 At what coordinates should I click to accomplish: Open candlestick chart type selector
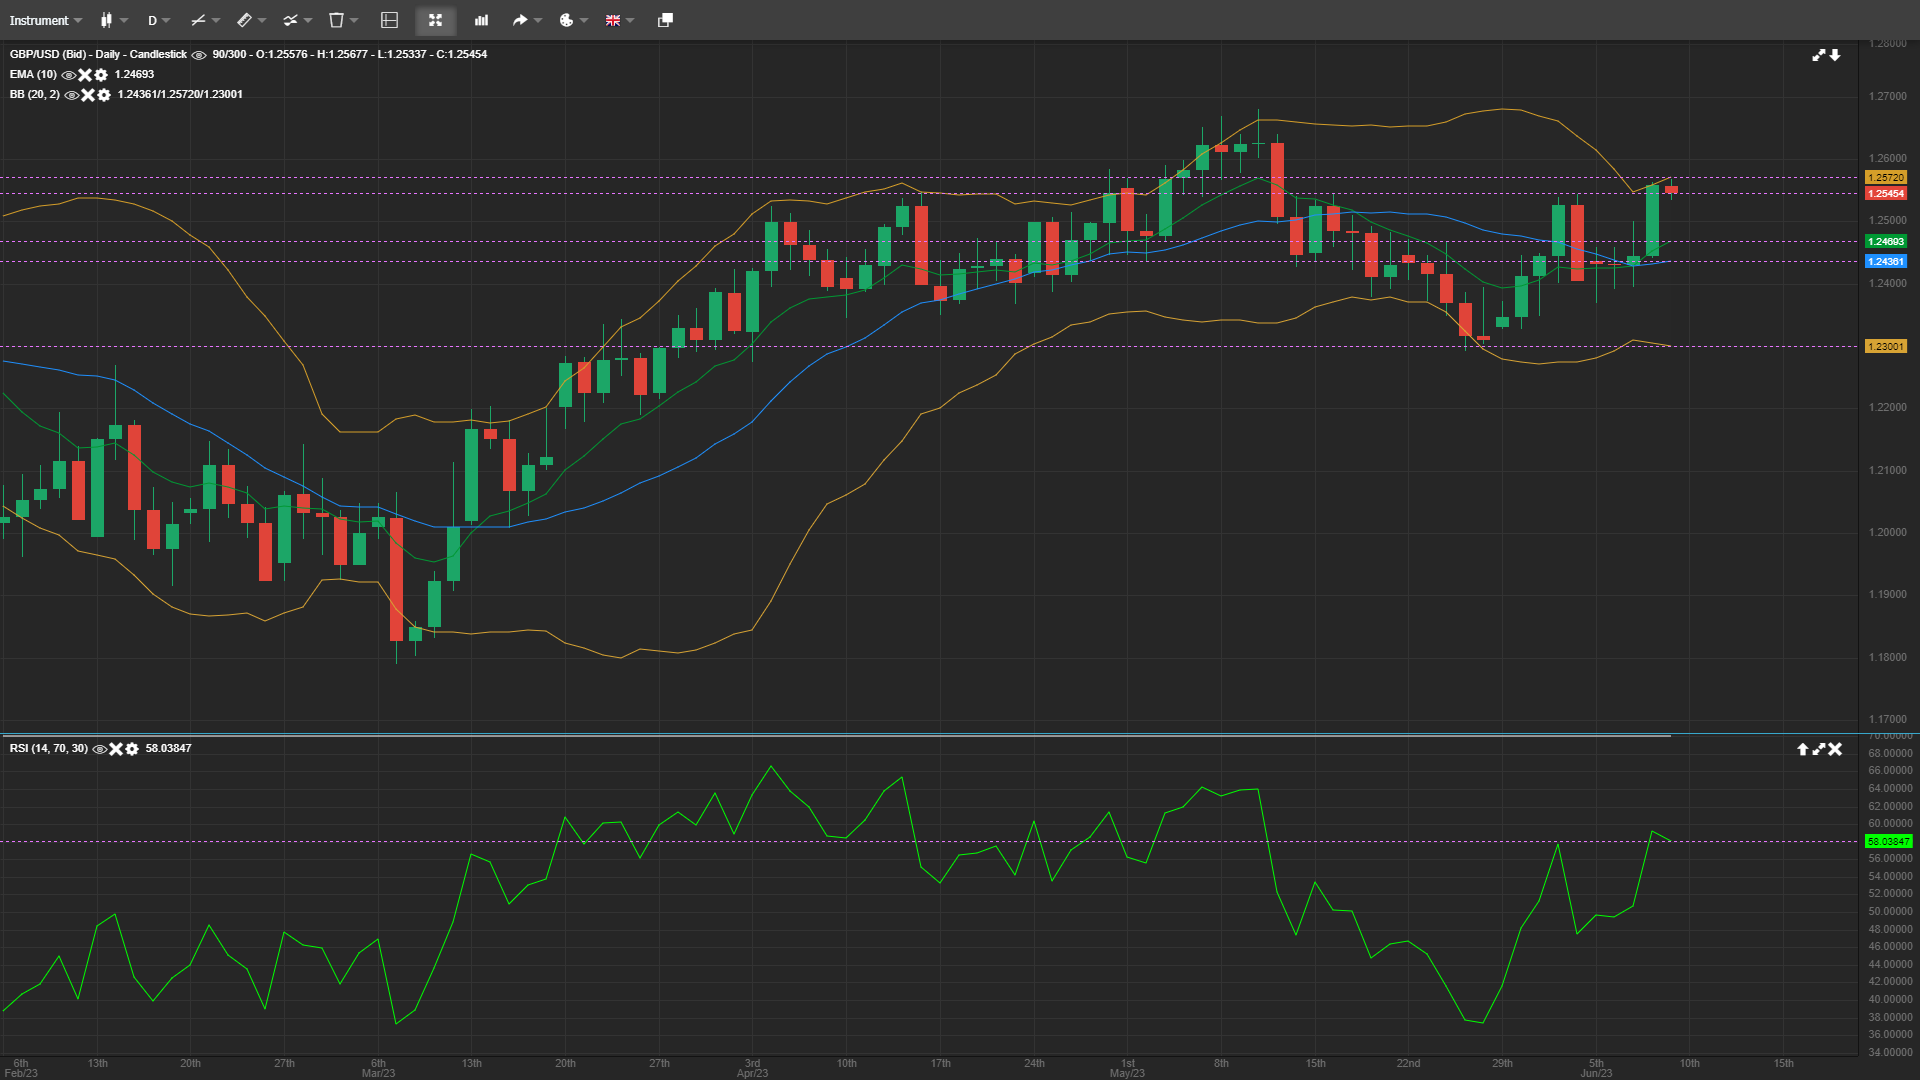tap(107, 20)
